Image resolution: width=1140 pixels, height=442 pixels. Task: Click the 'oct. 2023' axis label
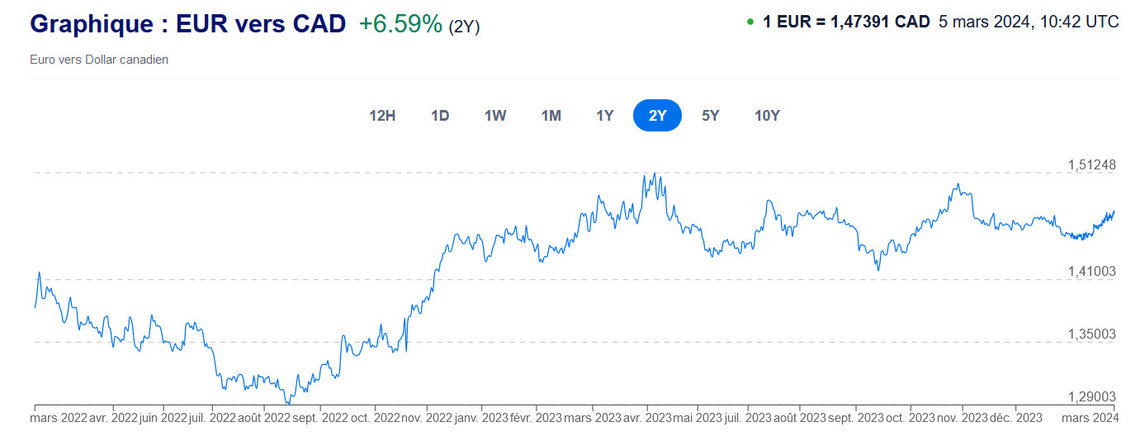[910, 418]
